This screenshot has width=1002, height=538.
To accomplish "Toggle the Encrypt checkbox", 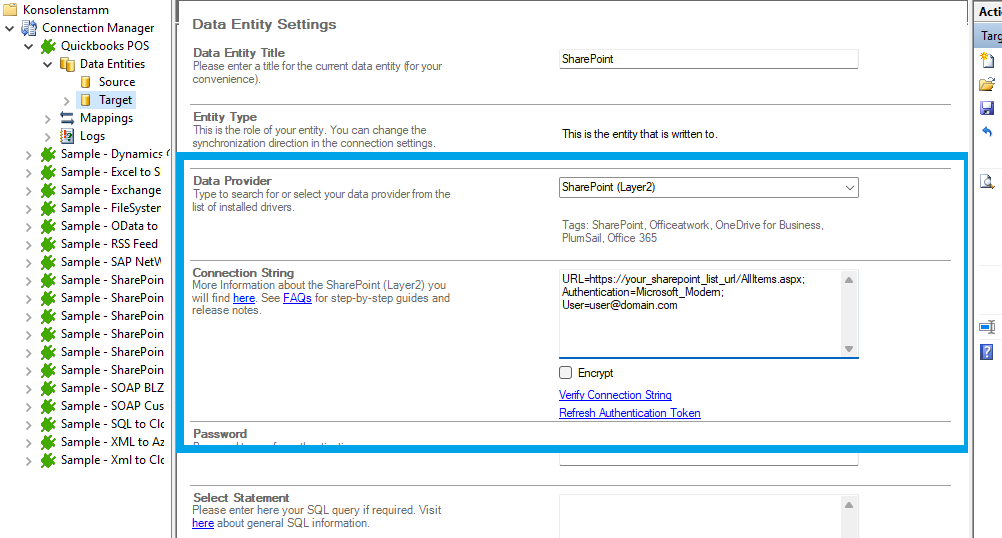I will (x=566, y=373).
